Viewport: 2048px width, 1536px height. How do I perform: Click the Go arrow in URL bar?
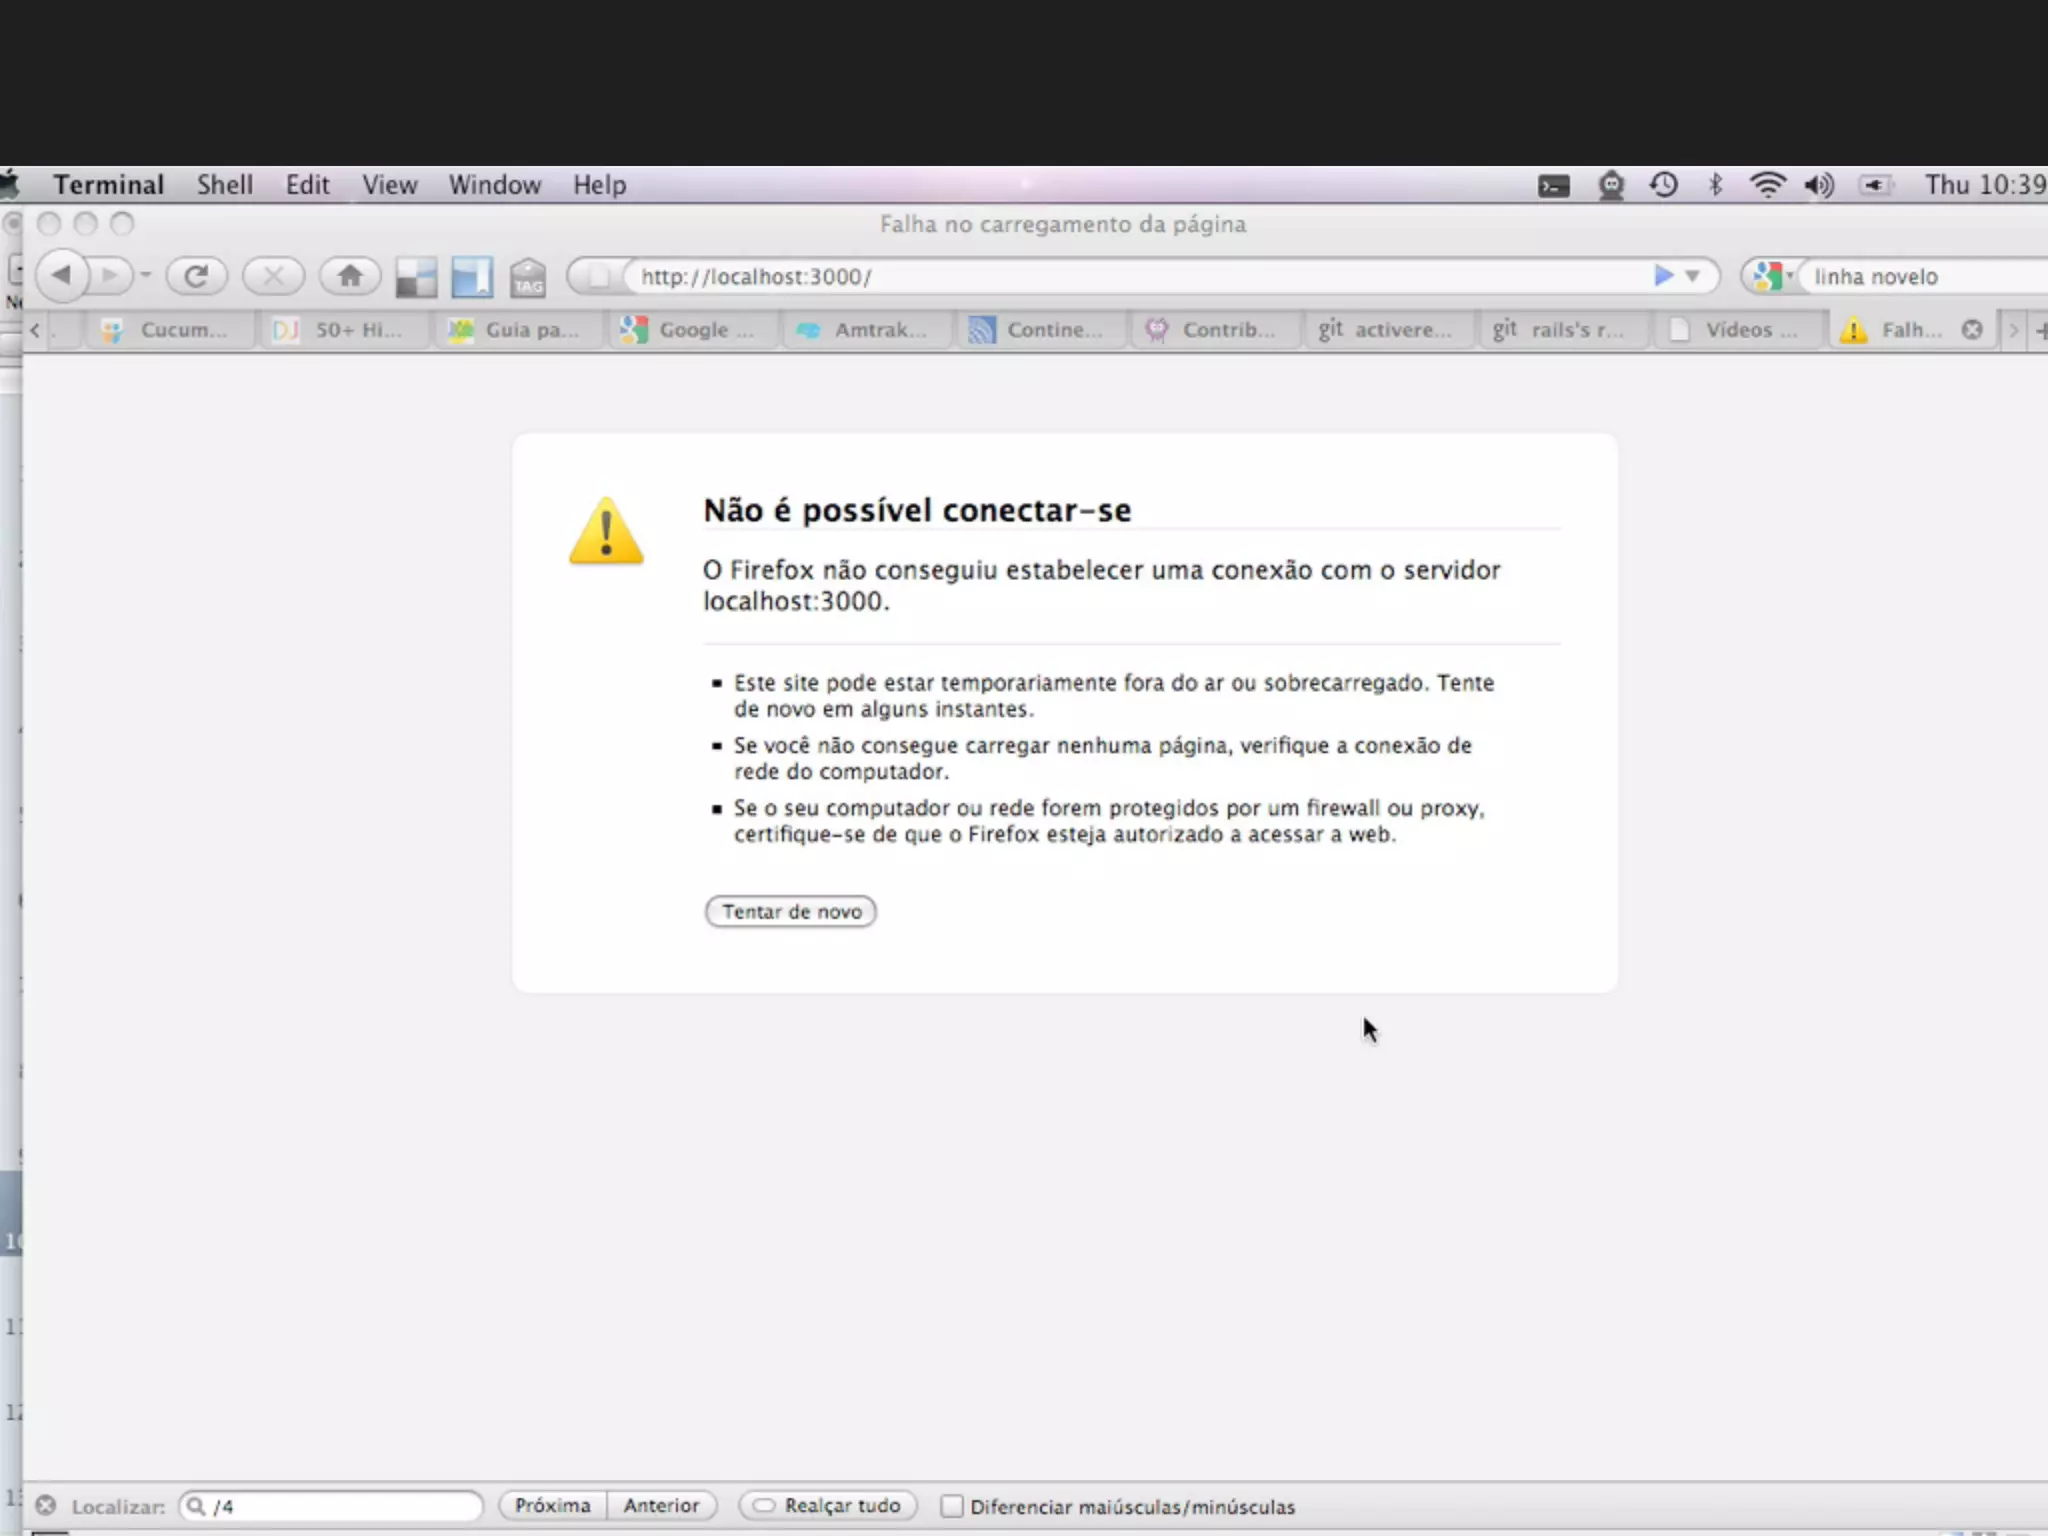click(x=1663, y=275)
